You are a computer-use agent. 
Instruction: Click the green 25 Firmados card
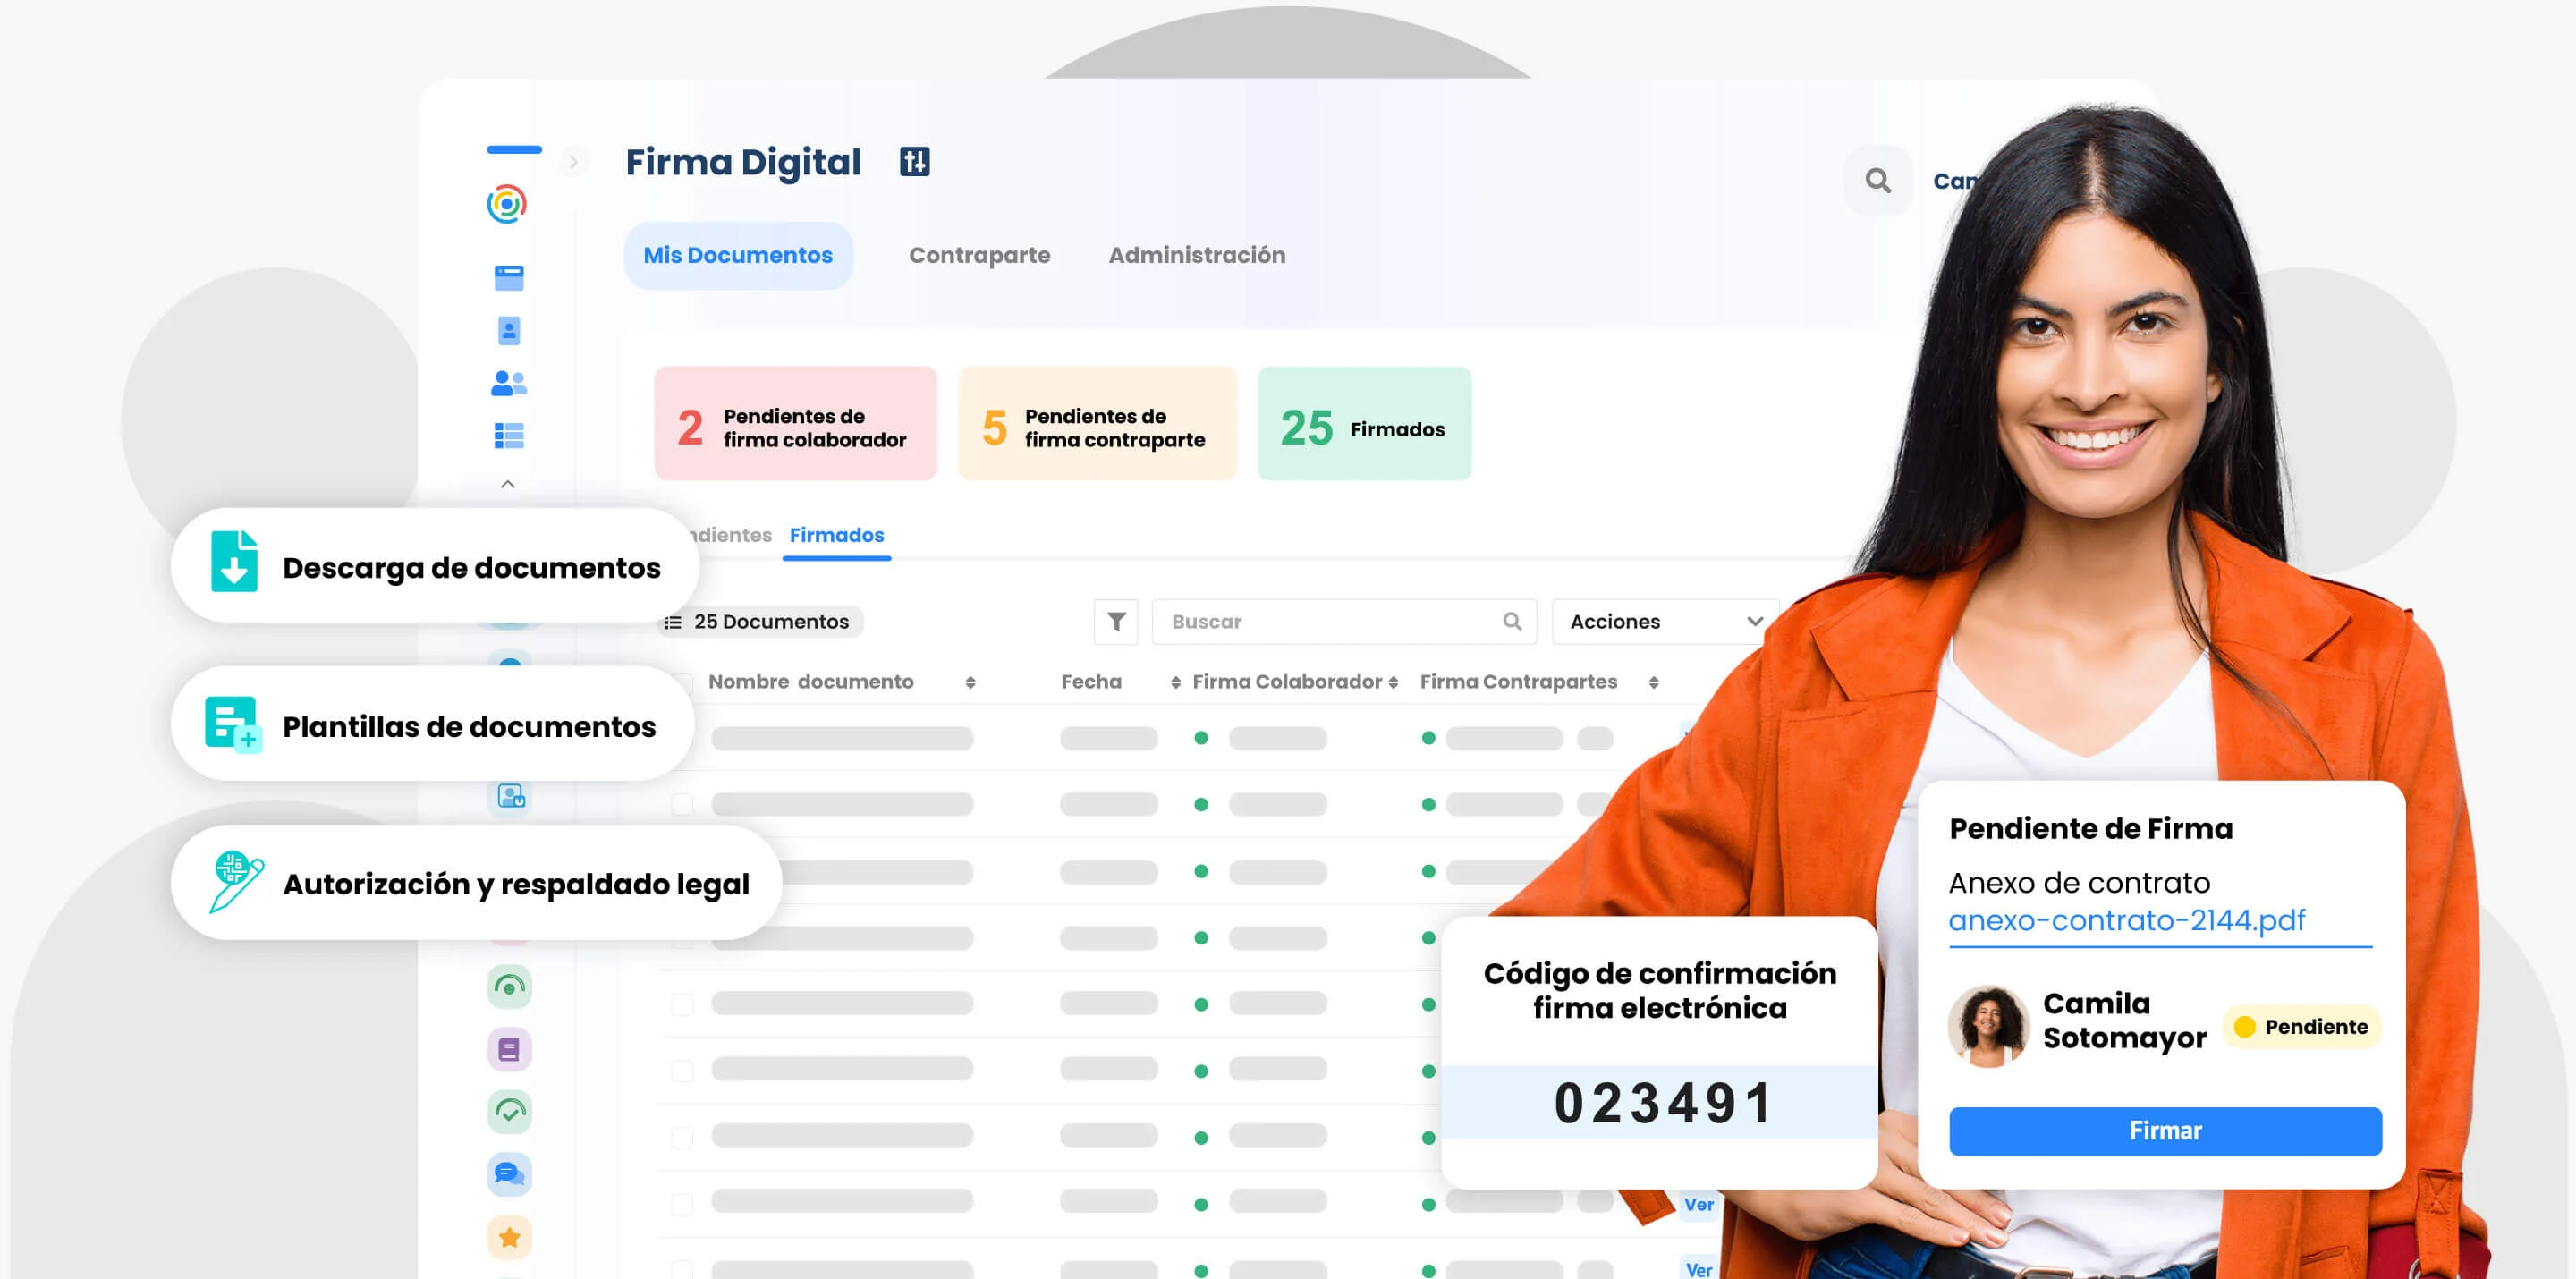[x=1364, y=424]
